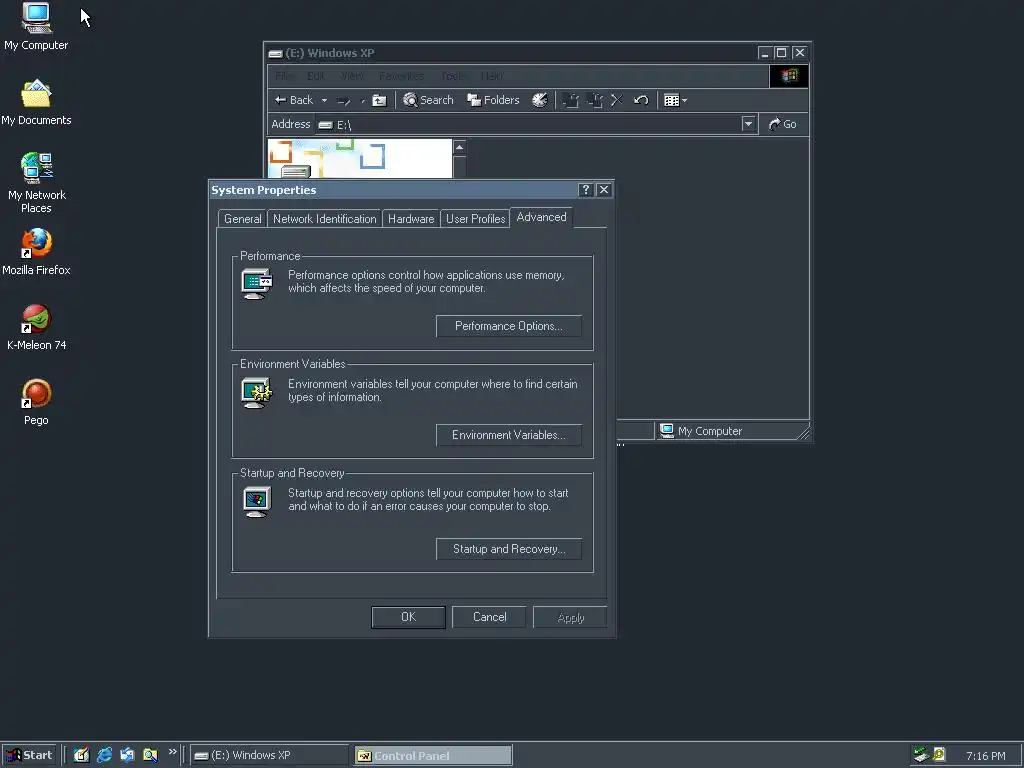
Task: Switch to the Hardware tab
Action: [411, 219]
